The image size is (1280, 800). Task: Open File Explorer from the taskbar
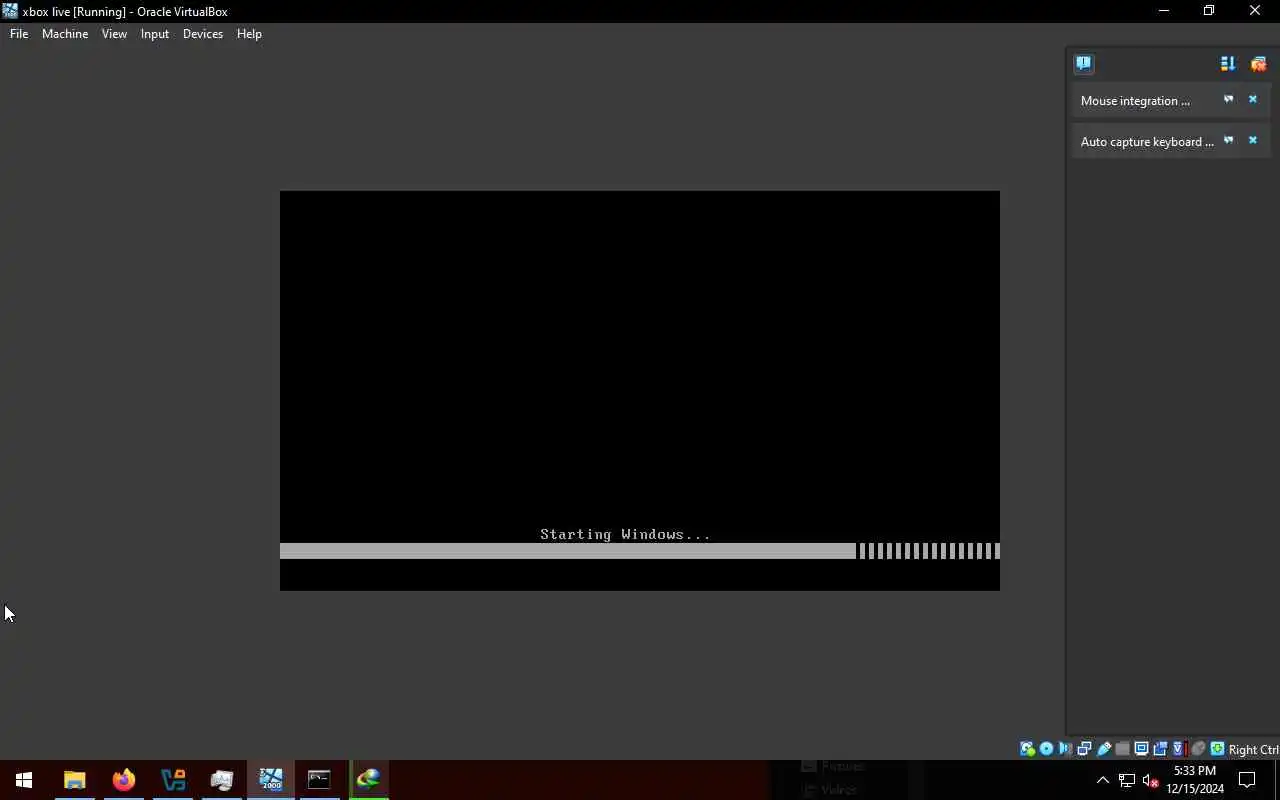(74, 780)
